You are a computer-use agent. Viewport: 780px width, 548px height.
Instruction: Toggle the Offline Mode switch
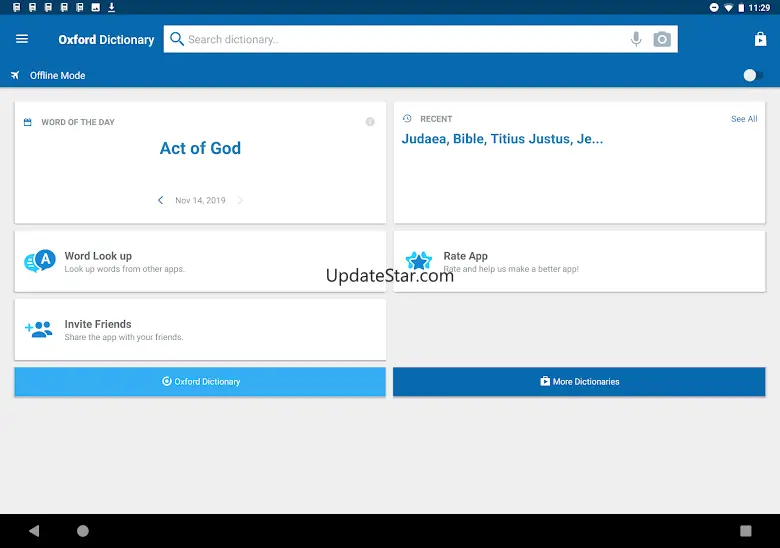tap(753, 75)
